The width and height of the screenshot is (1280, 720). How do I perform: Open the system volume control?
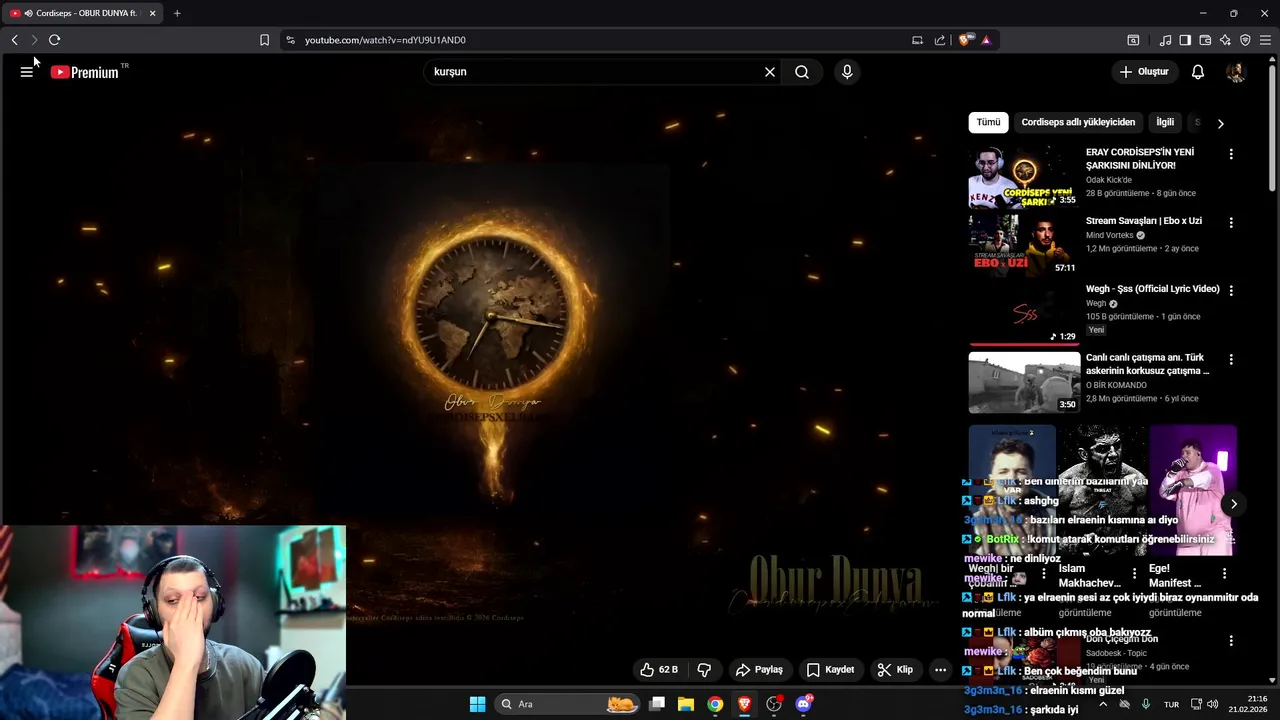[x=1214, y=704]
